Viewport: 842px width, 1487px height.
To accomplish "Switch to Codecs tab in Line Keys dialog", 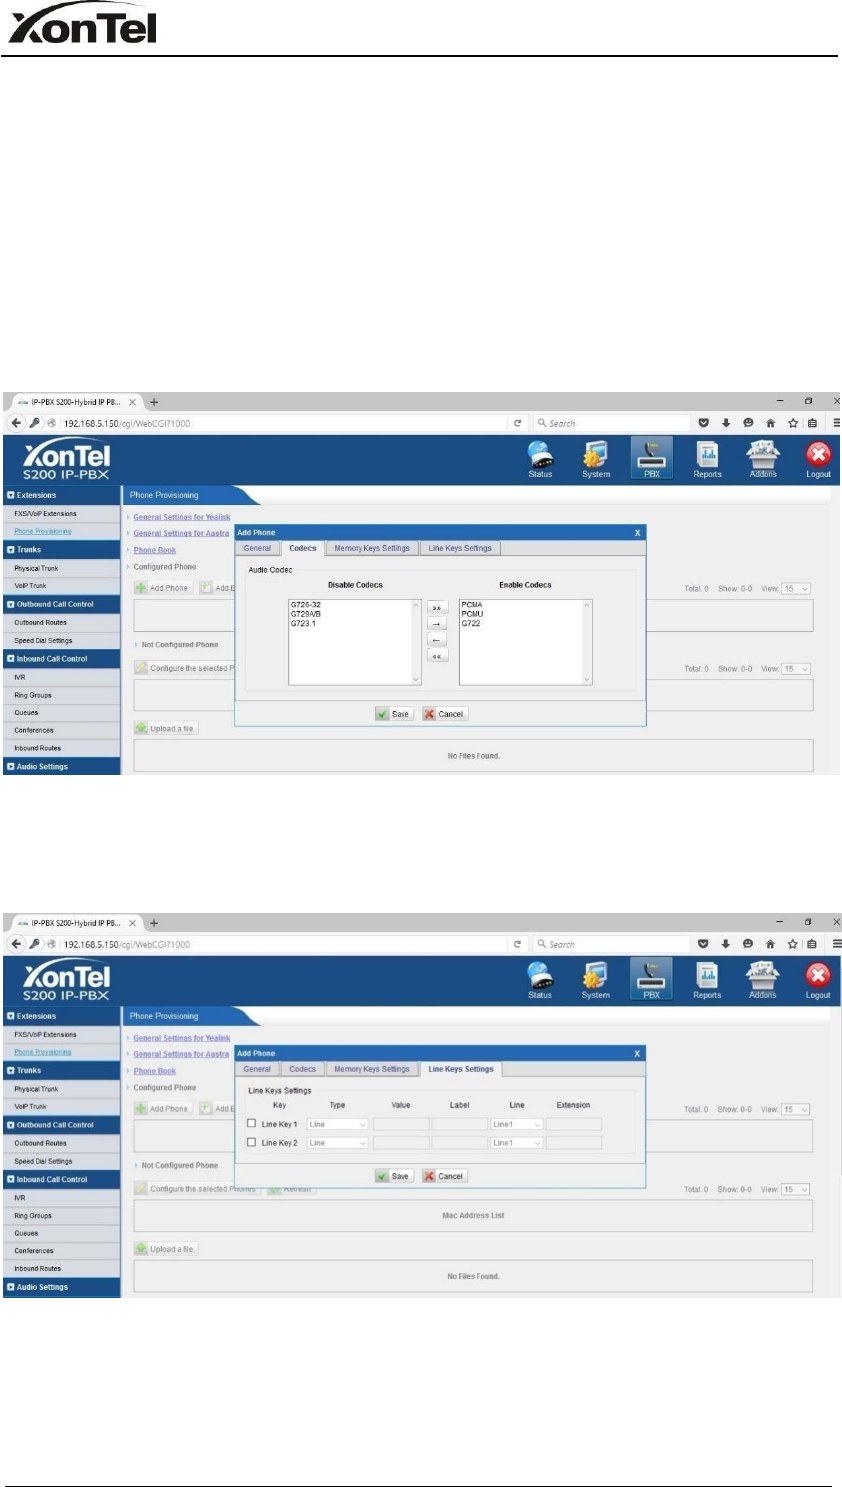I will coord(302,1069).
